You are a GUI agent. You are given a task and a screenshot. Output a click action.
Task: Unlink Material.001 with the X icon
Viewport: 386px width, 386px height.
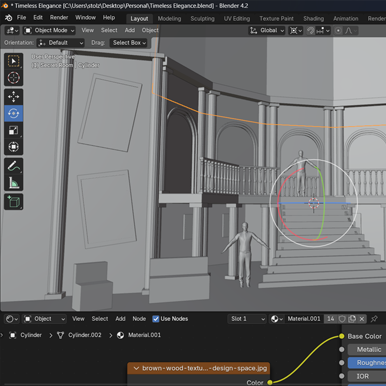coord(362,319)
